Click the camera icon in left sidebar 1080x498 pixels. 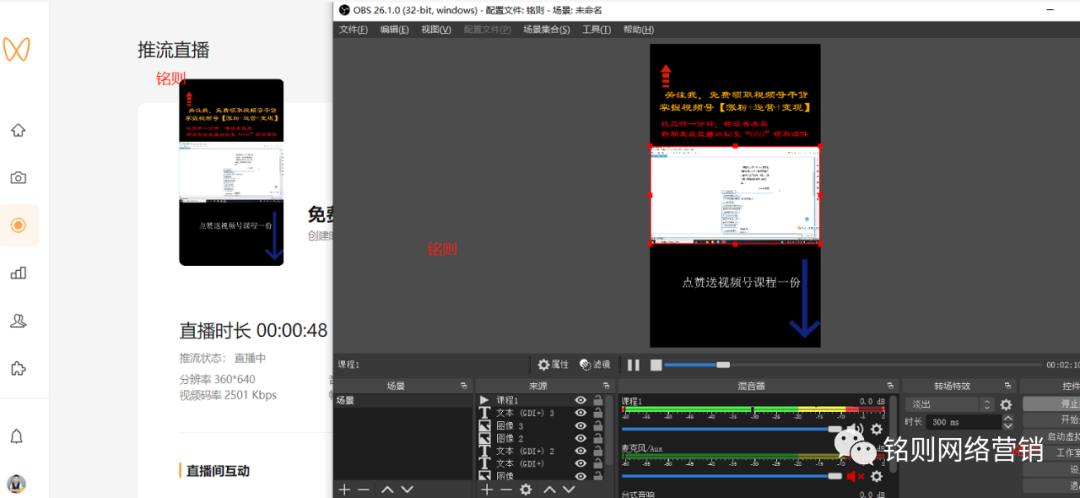(18, 177)
